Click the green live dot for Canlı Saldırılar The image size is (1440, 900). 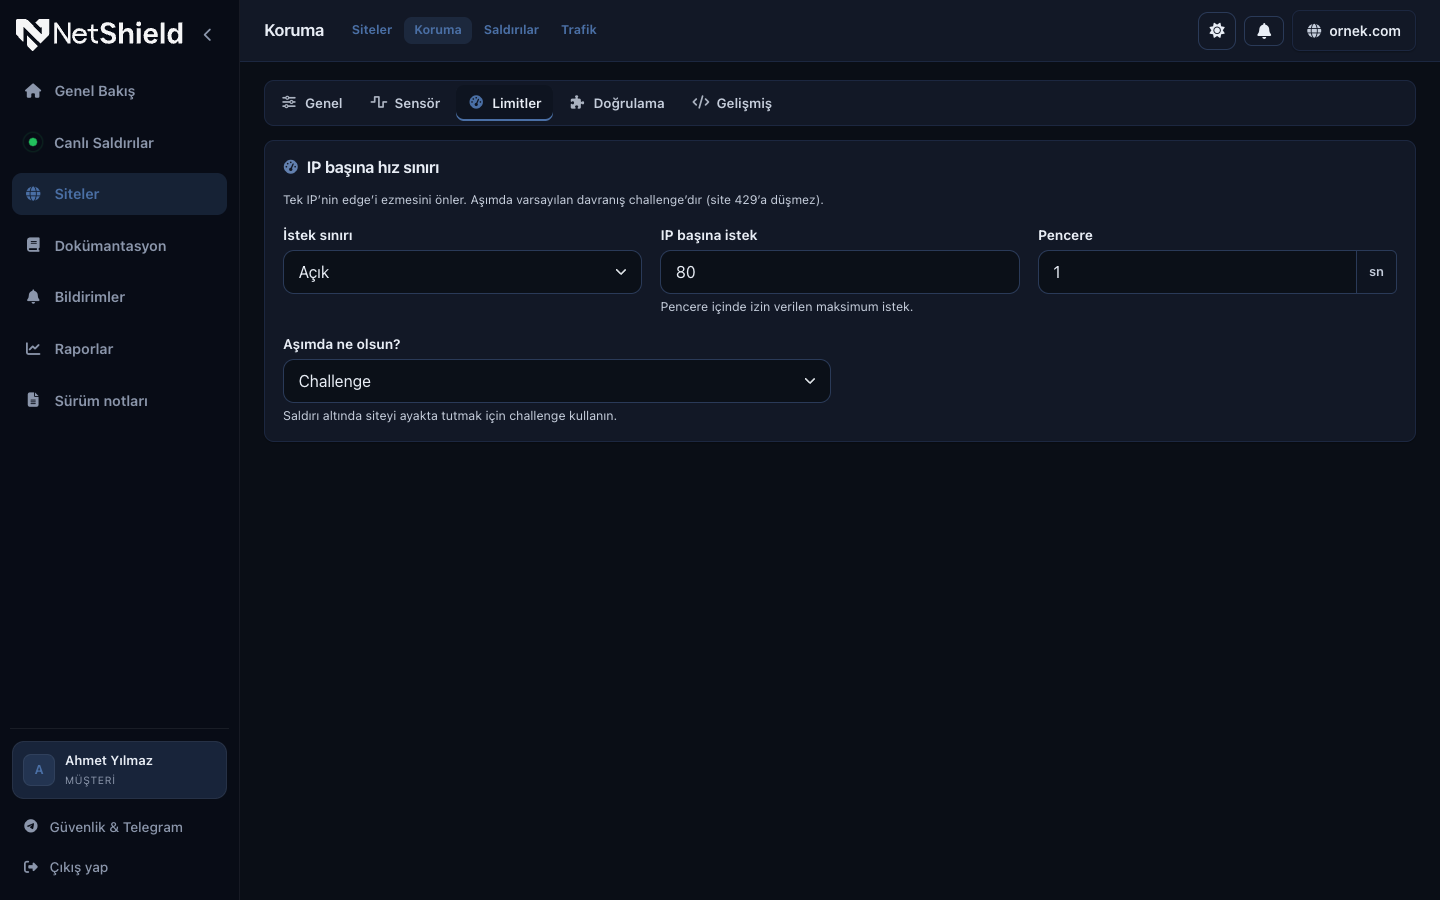(33, 142)
